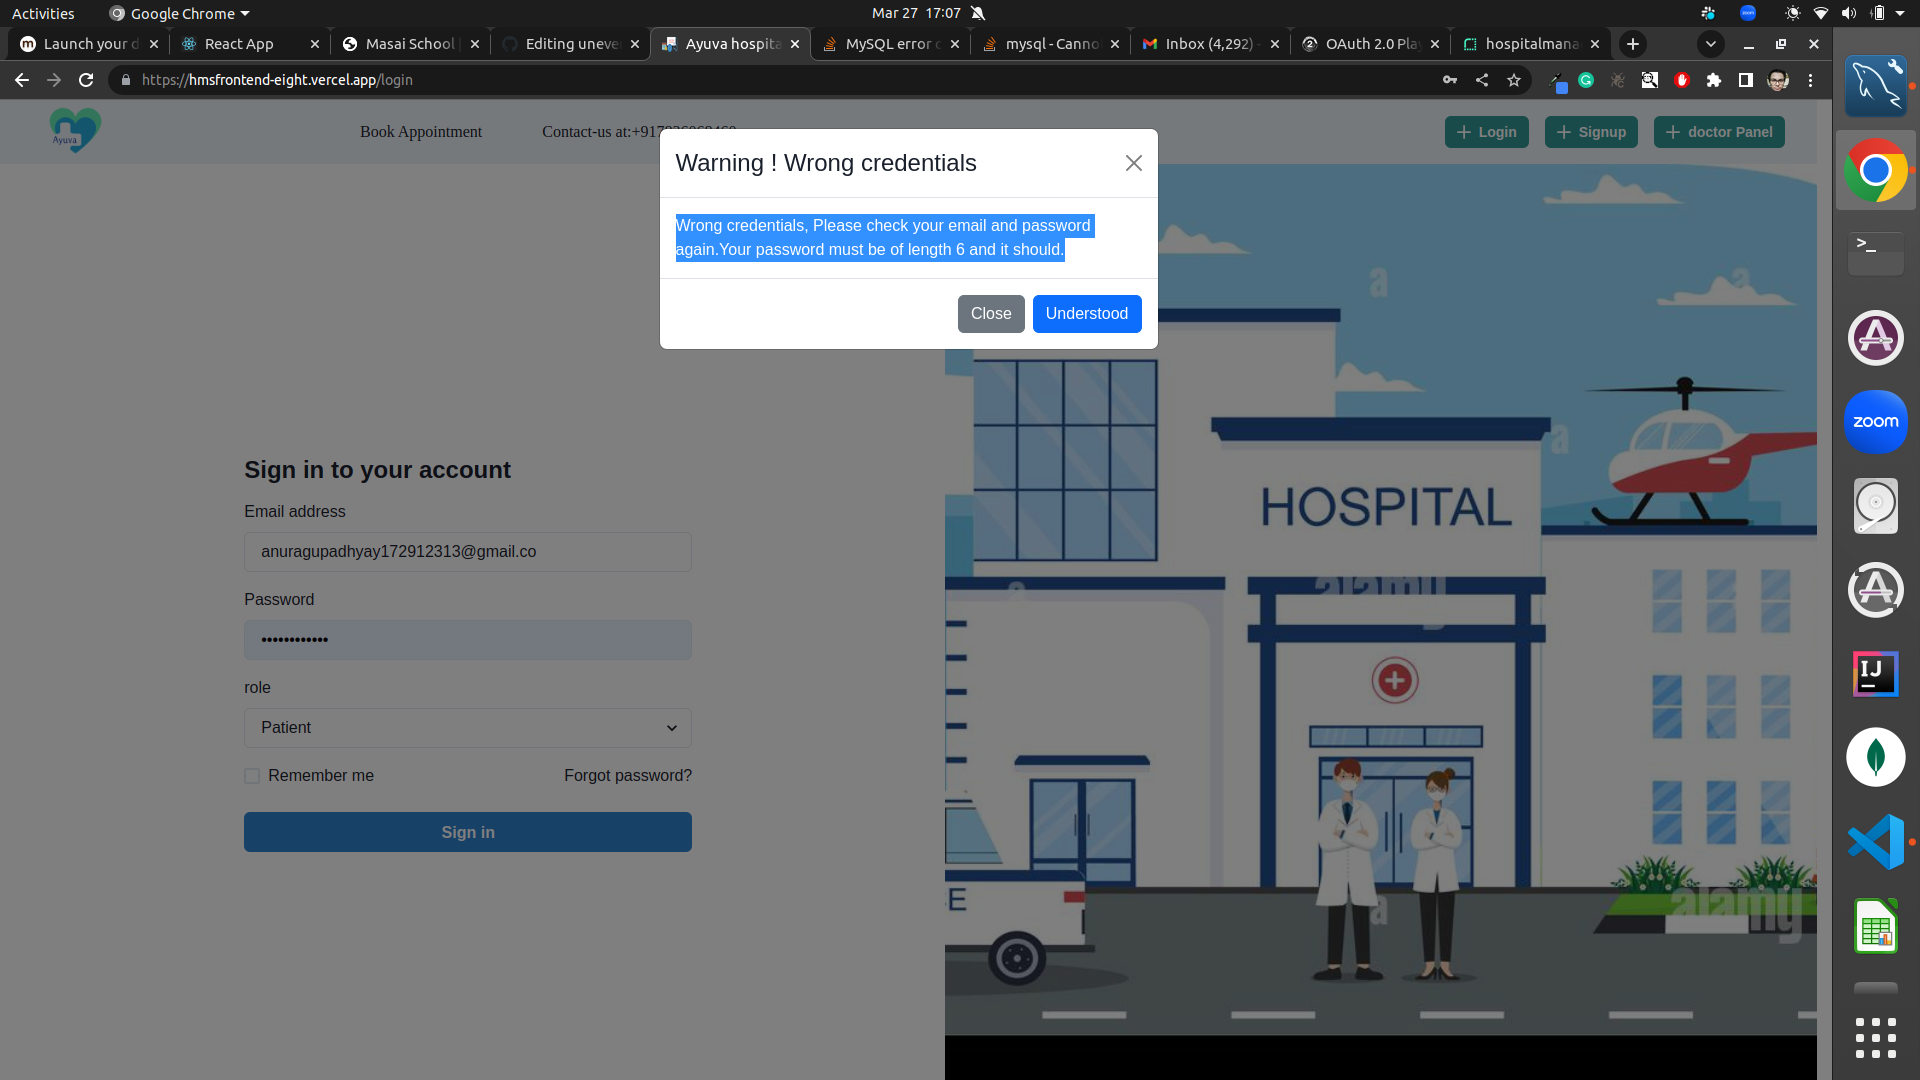The image size is (1920, 1080).
Task: Open the tab search chevron dropdown
Action: tap(1711, 44)
